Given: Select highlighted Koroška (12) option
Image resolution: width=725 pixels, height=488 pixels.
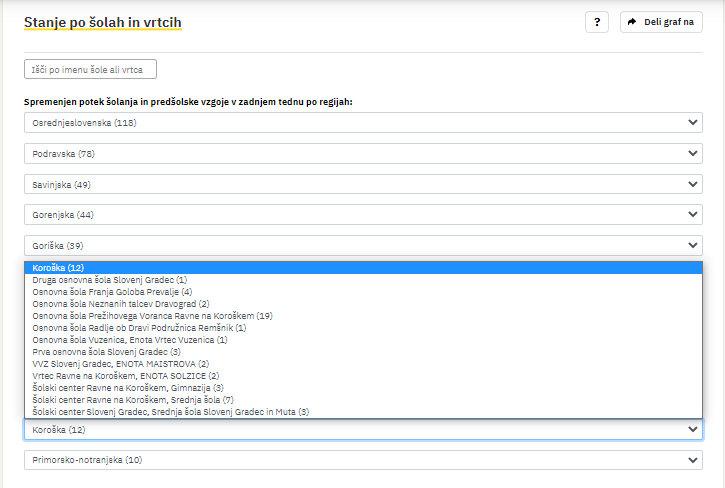Looking at the screenshot, I should [58, 268].
